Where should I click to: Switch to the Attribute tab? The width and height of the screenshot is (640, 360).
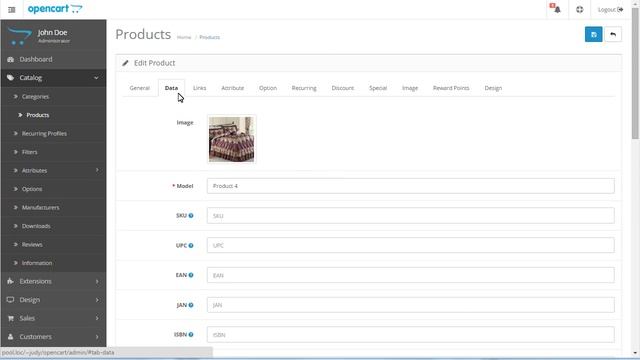point(233,88)
